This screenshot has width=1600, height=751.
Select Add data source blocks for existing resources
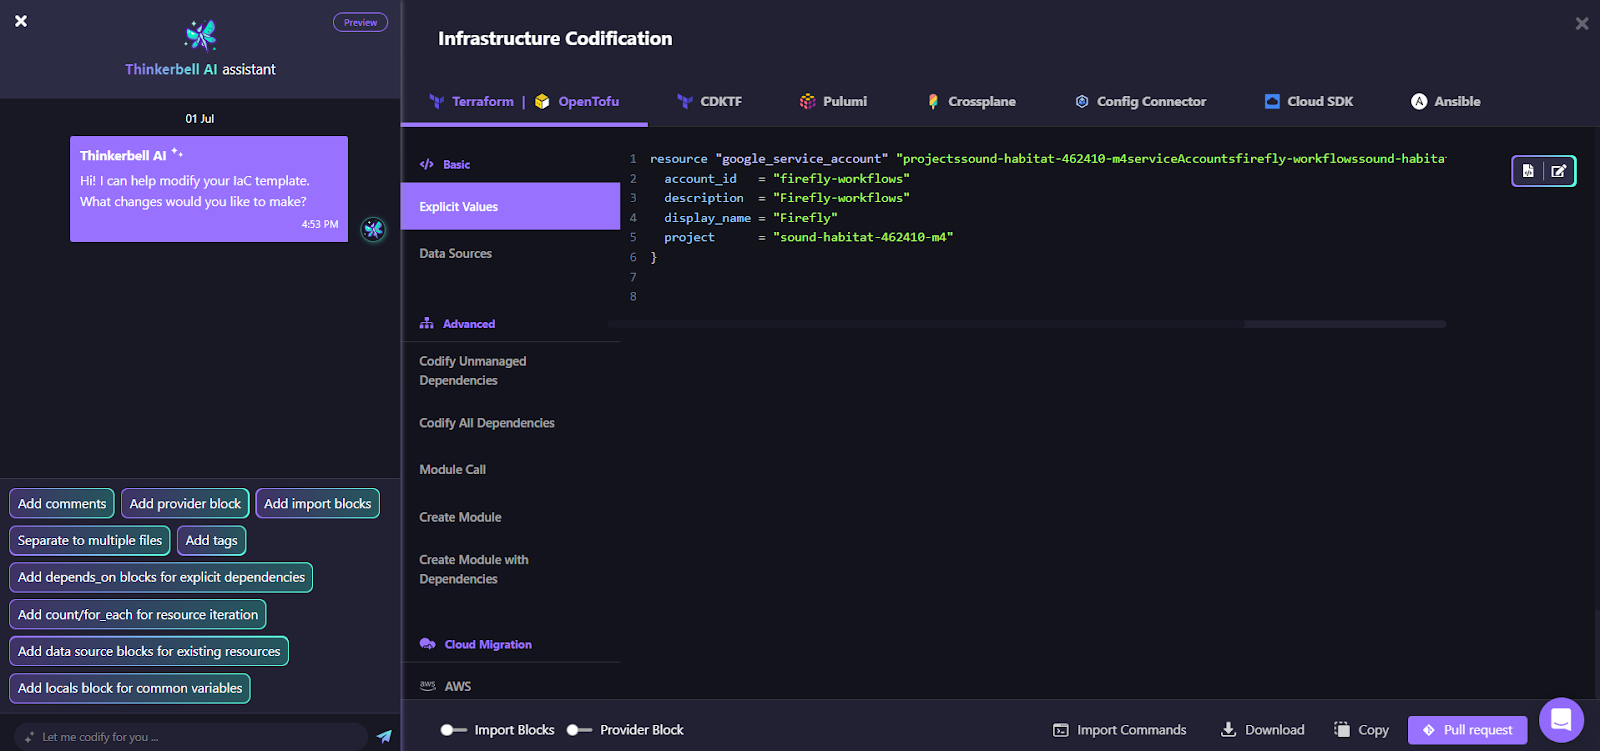149,651
